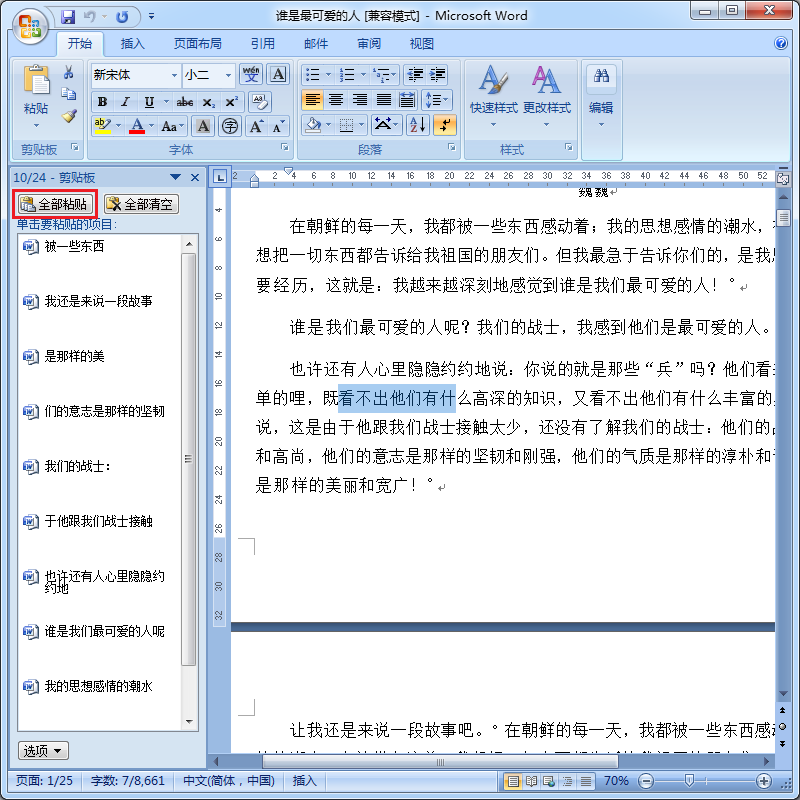Toggle Bold formatting
Screen dimensions: 800x800
[x=102, y=102]
